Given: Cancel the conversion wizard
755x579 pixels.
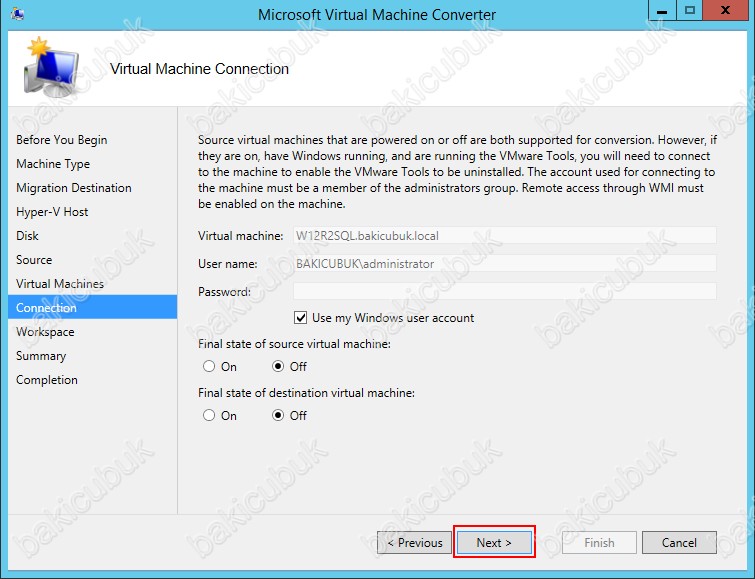Looking at the screenshot, I should [x=679, y=543].
